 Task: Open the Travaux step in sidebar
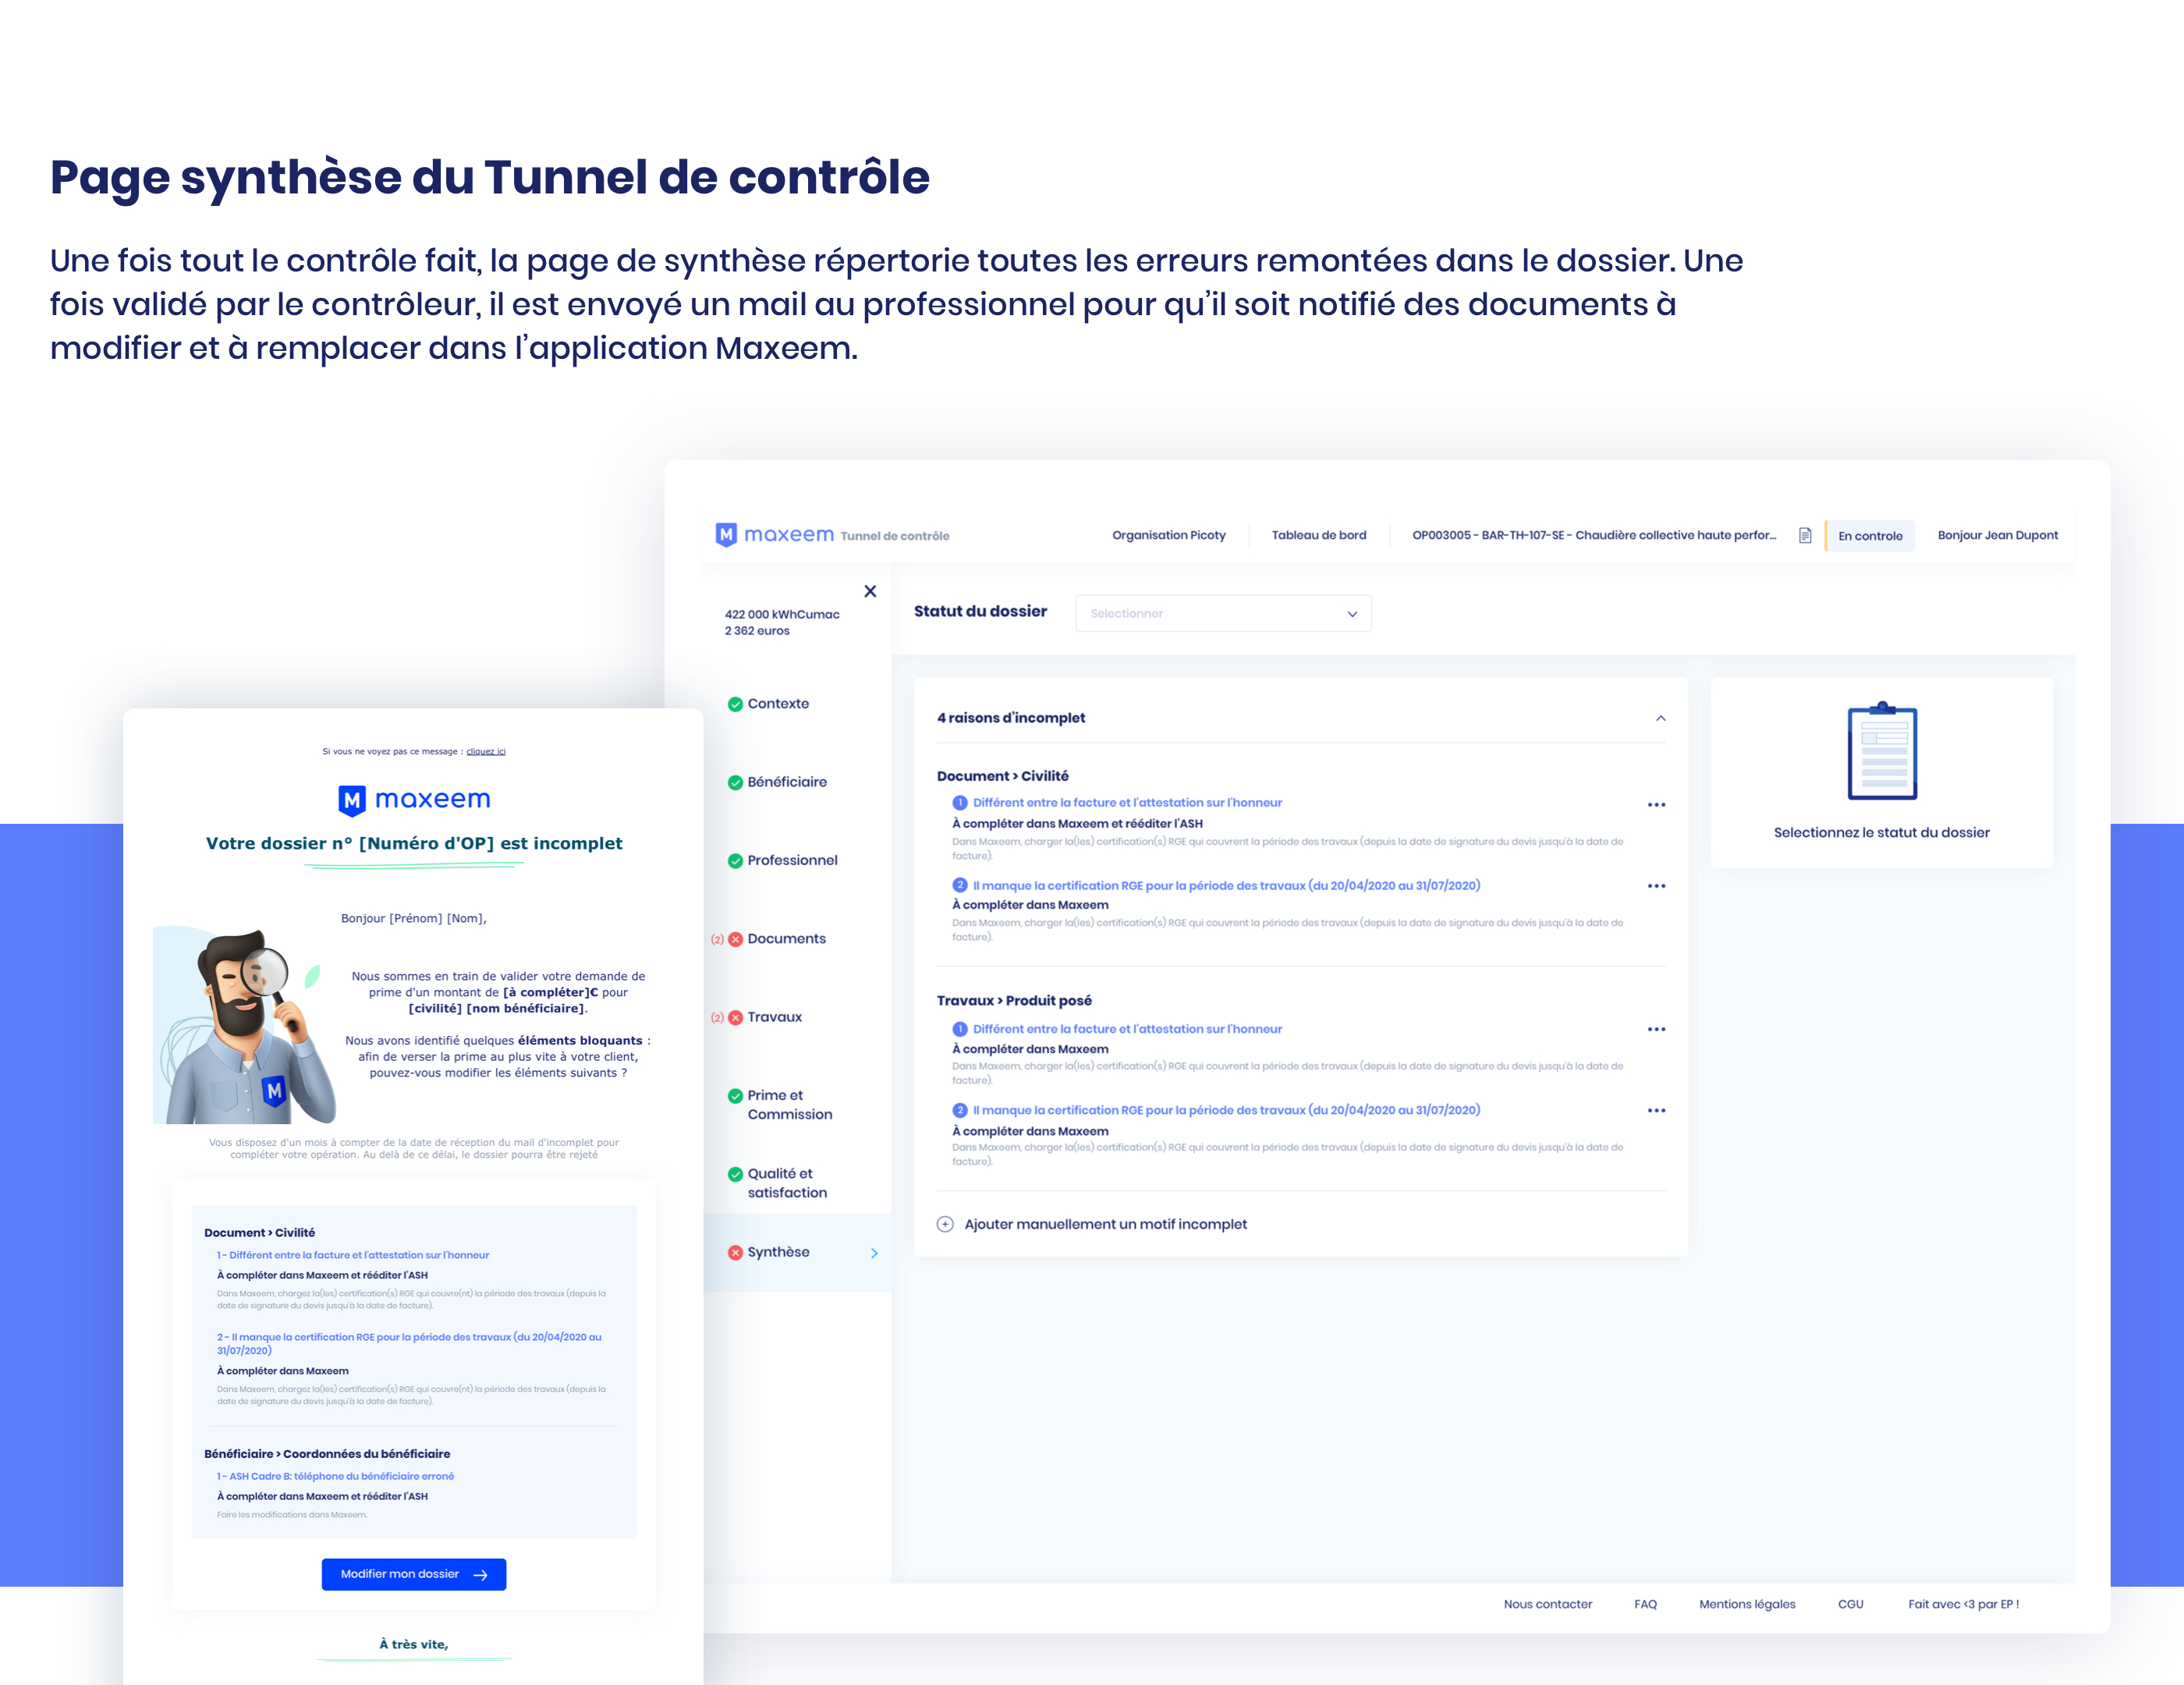click(774, 1017)
